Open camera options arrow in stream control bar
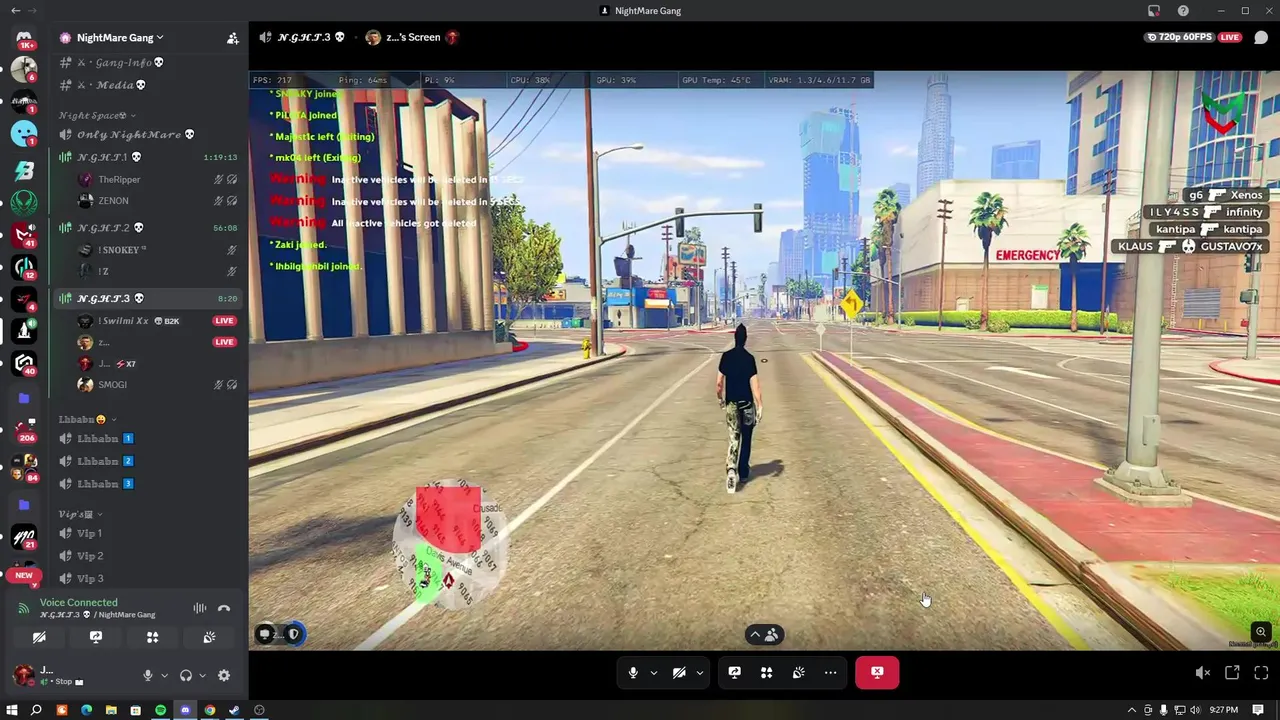The width and height of the screenshot is (1280, 720). (x=700, y=673)
